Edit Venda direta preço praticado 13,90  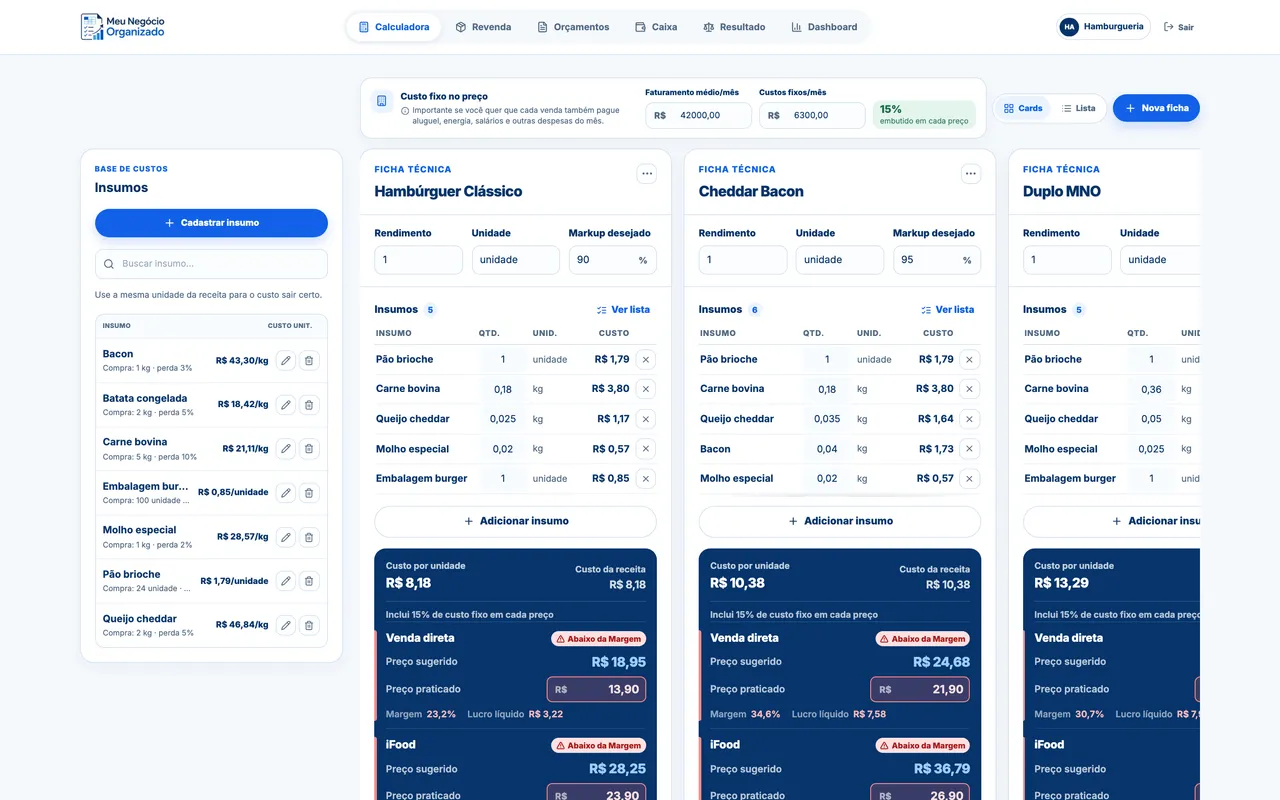pyautogui.click(x=596, y=690)
